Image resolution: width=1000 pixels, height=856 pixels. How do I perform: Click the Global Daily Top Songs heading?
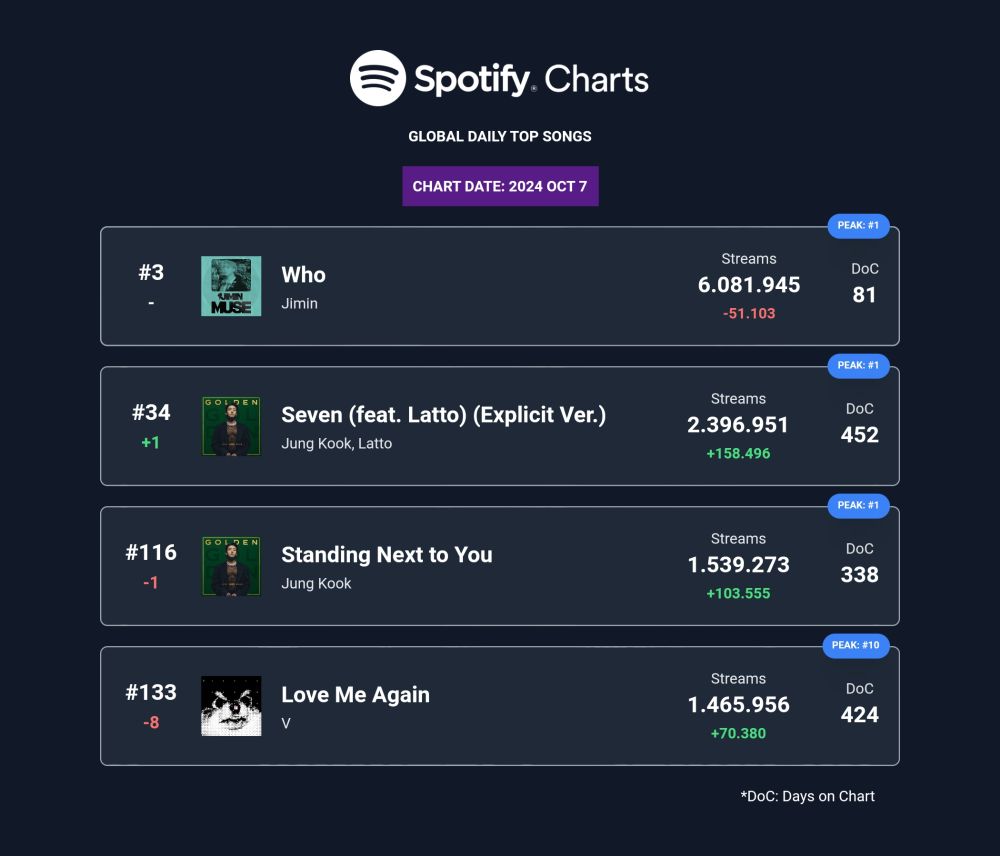pyautogui.click(x=500, y=137)
